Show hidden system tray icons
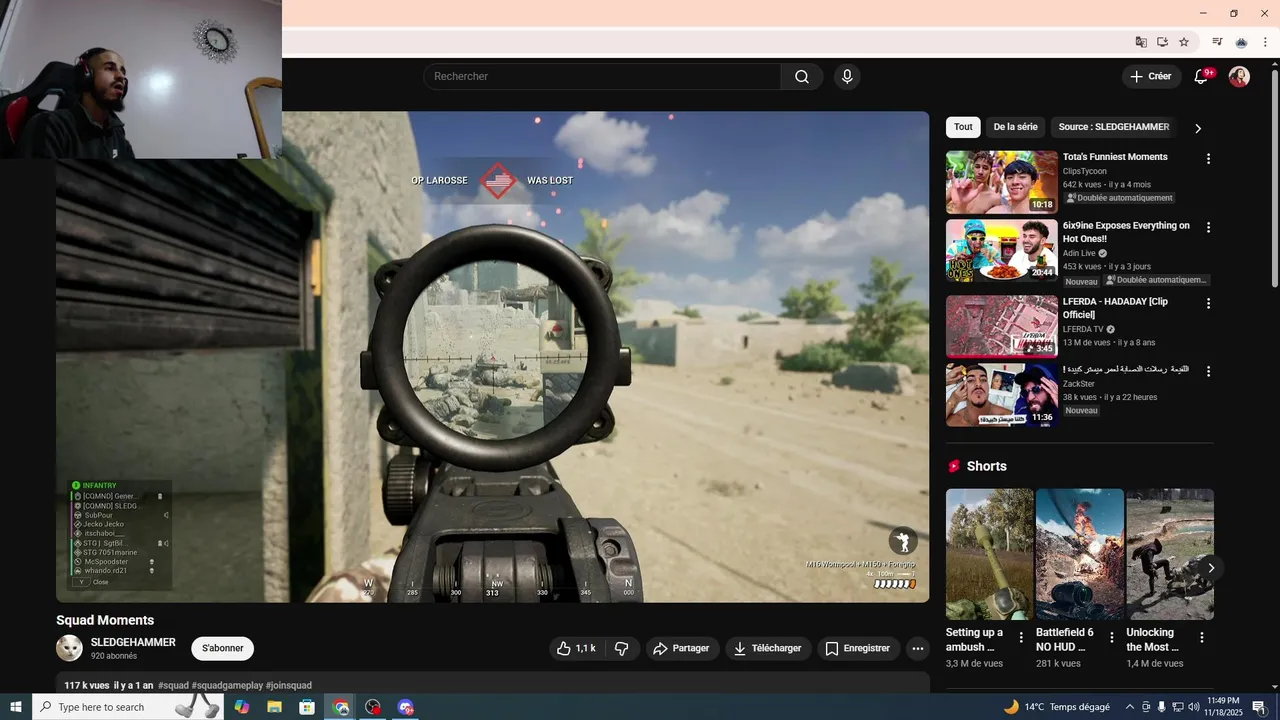The image size is (1280, 720). pos(1130,707)
